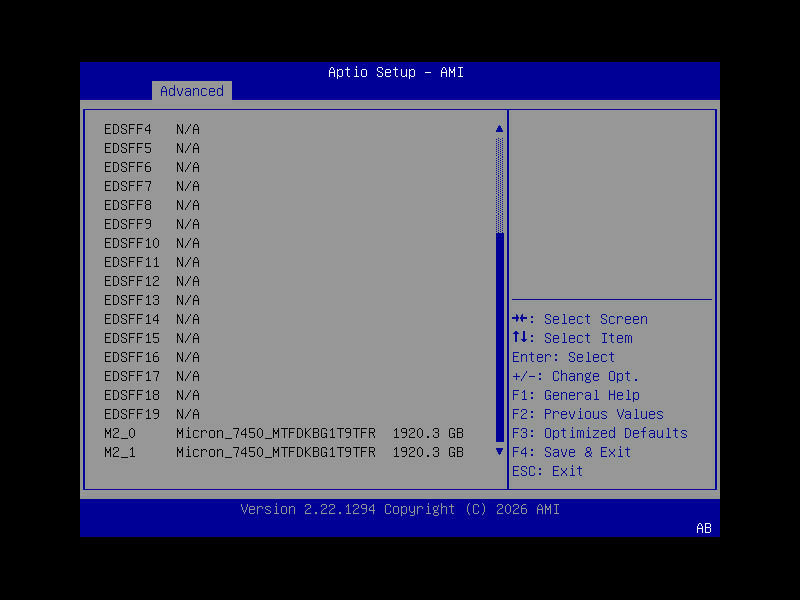800x600 pixels.
Task: Click the F1: General Help line
Action: [x=576, y=395]
